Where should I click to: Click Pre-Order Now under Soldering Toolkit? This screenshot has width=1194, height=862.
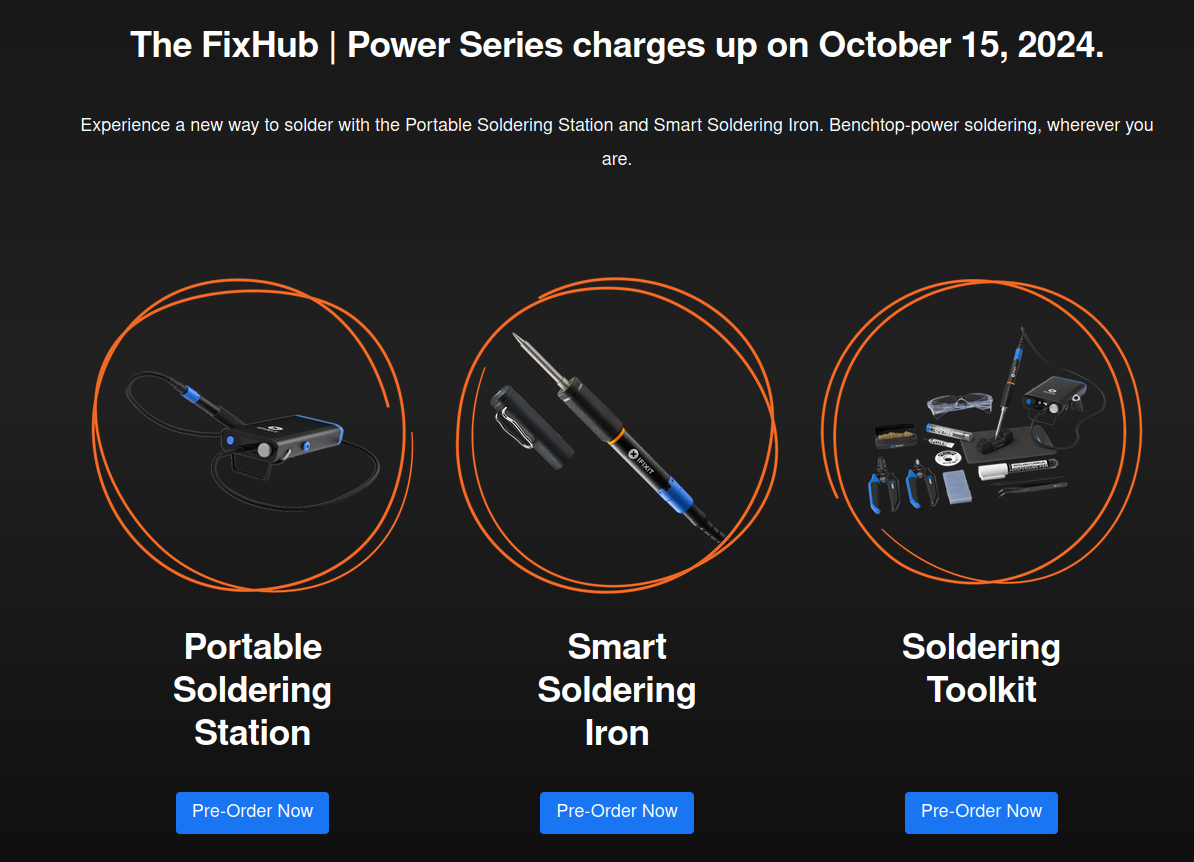click(x=981, y=812)
